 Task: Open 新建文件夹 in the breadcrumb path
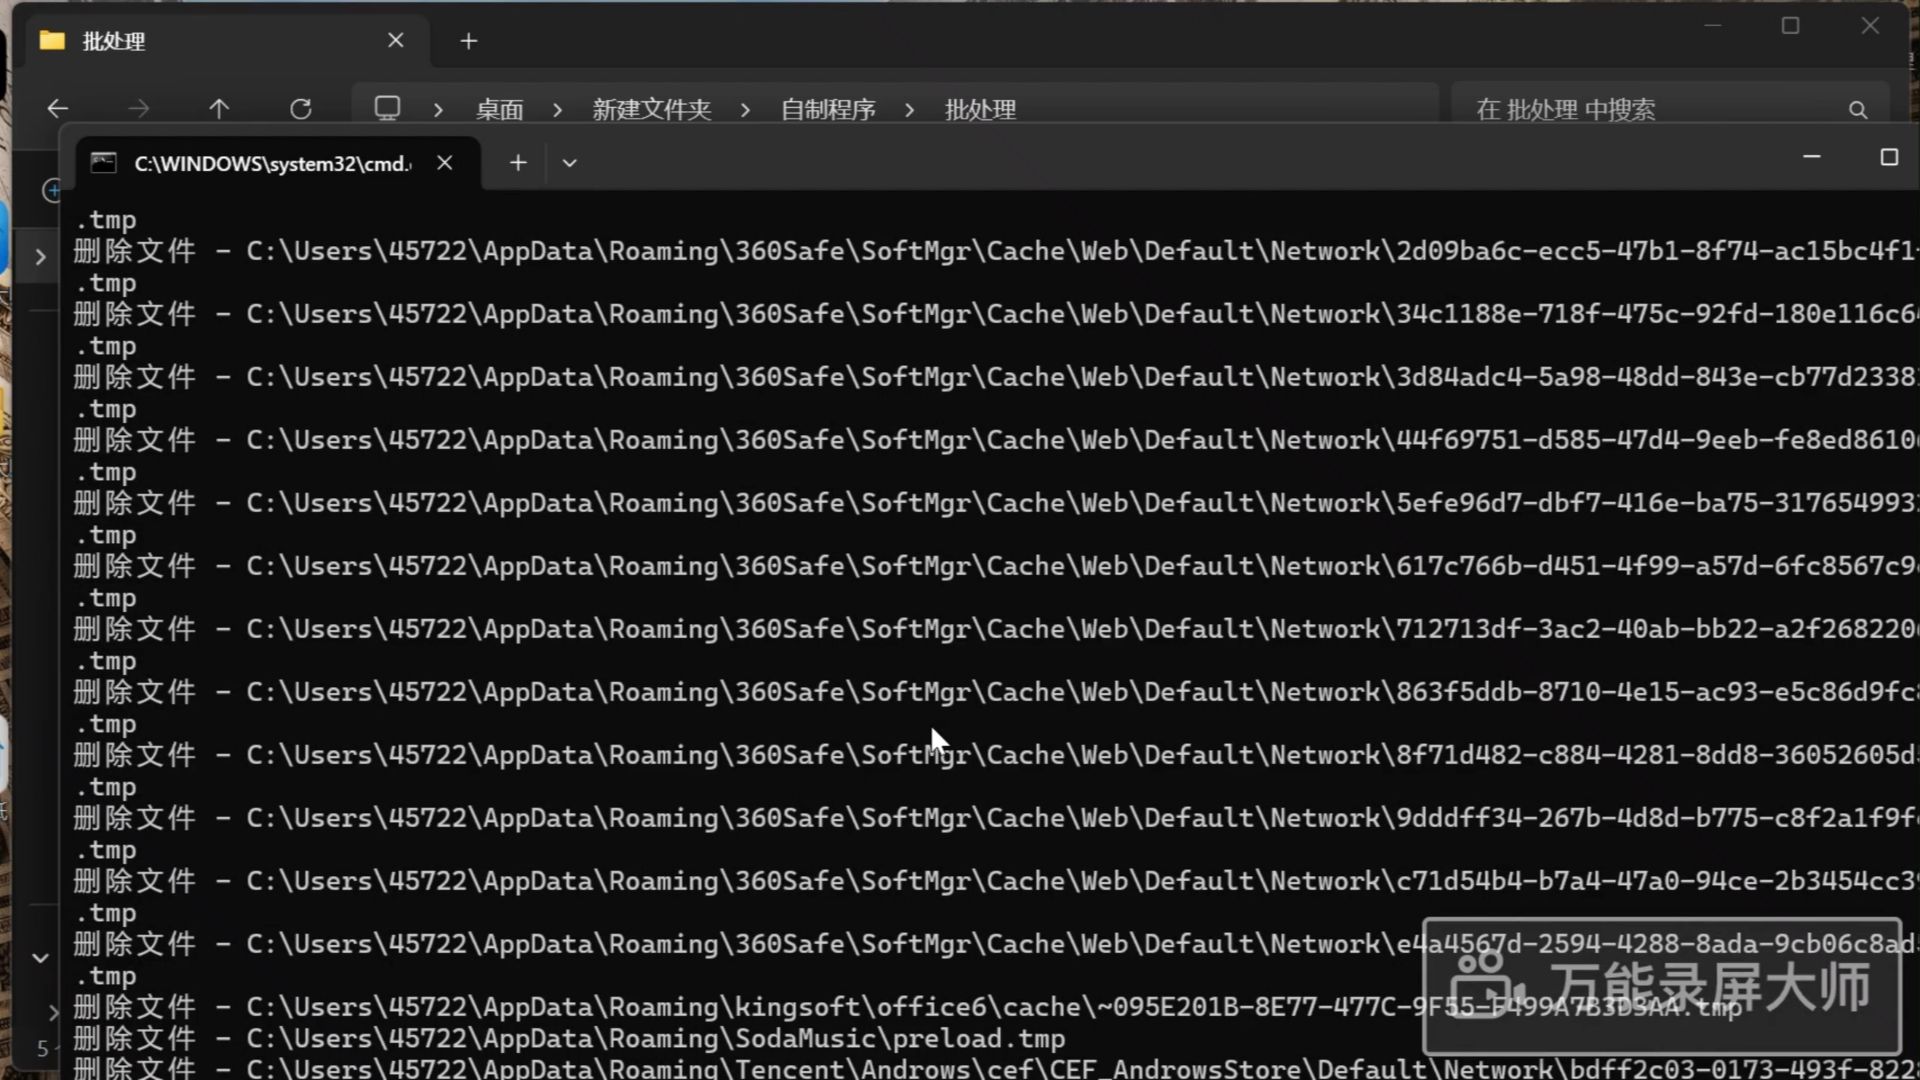point(651,110)
